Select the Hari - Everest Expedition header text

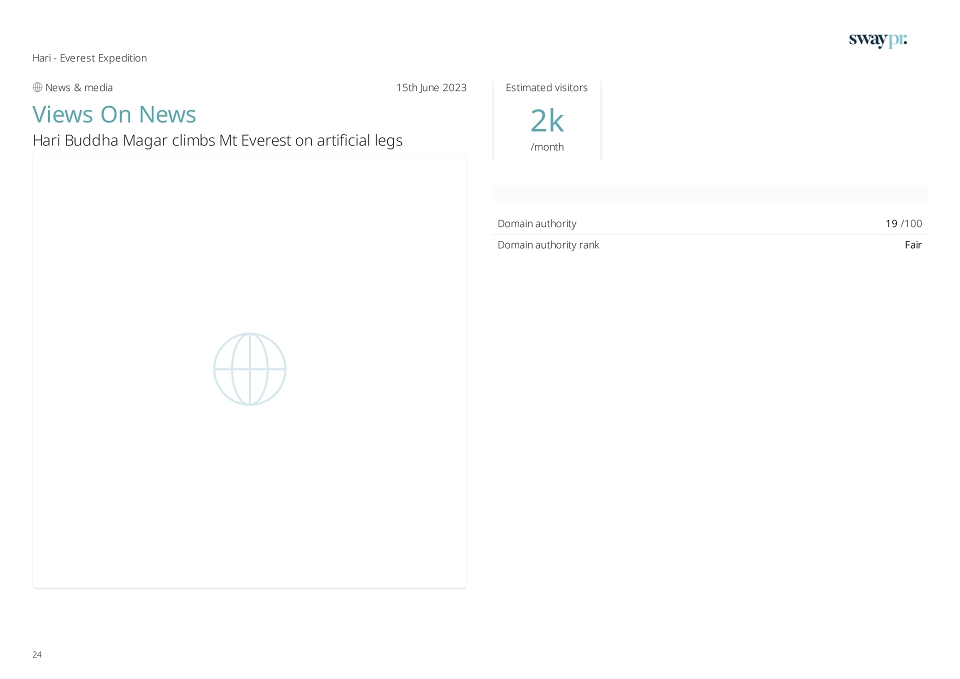(89, 58)
